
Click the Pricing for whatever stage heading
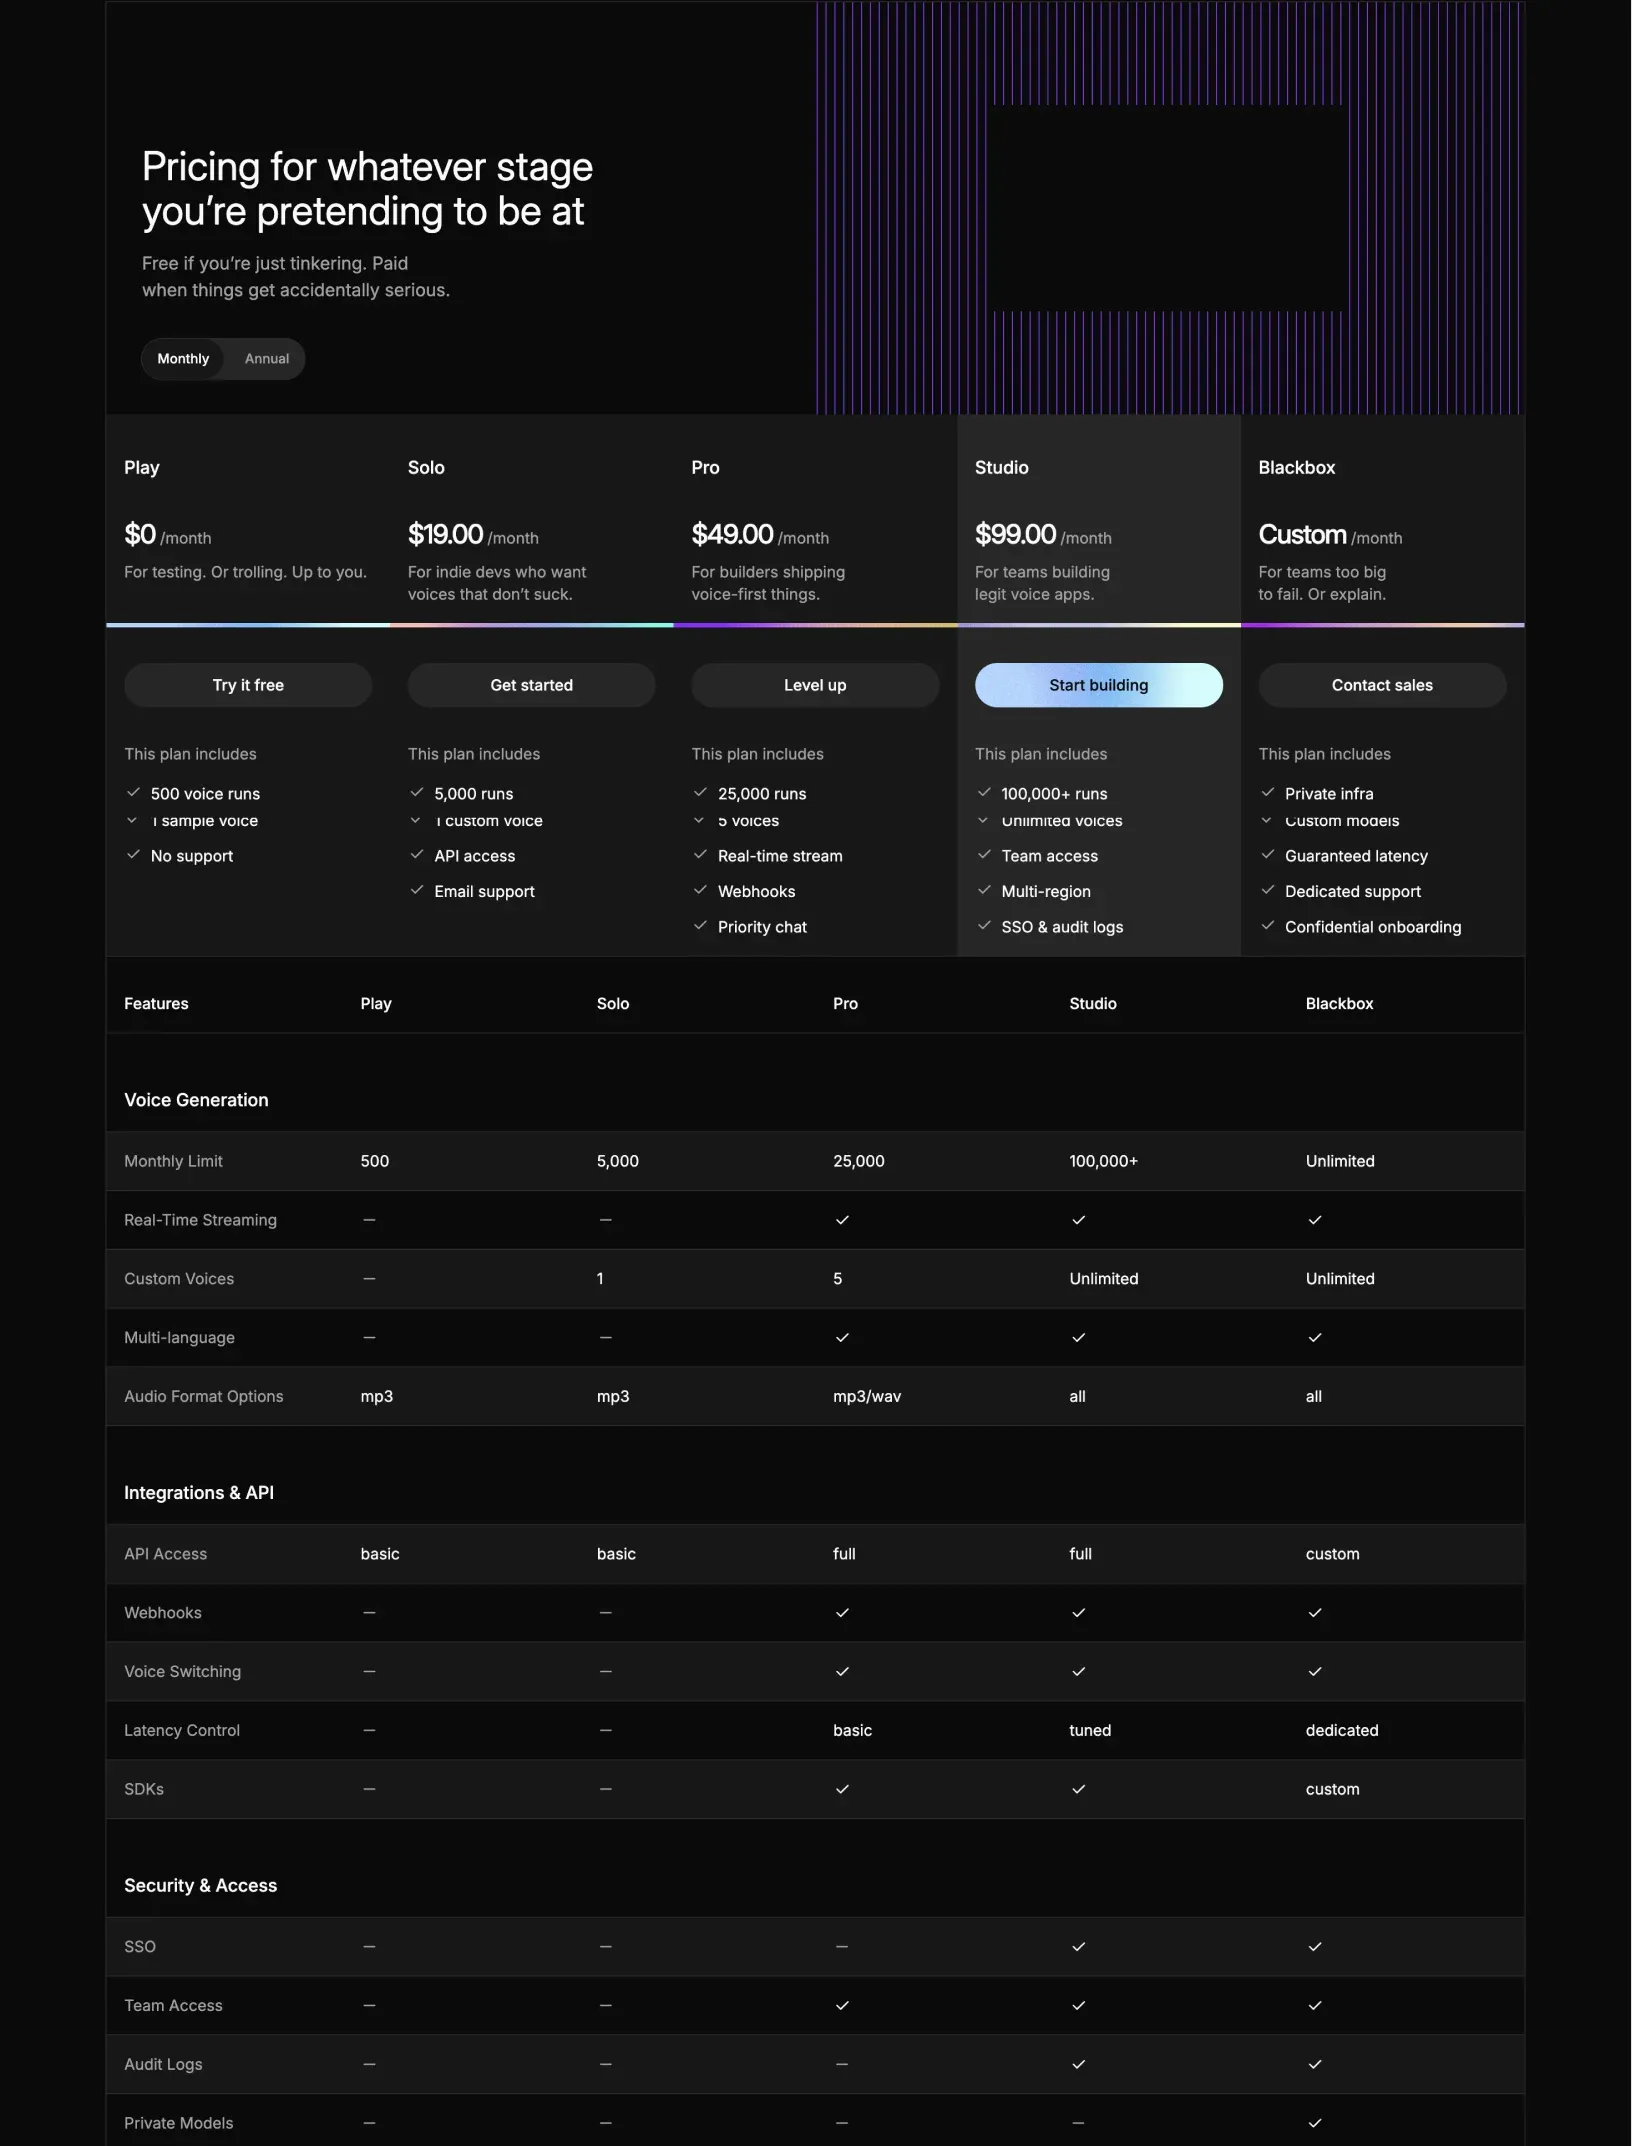click(x=367, y=189)
